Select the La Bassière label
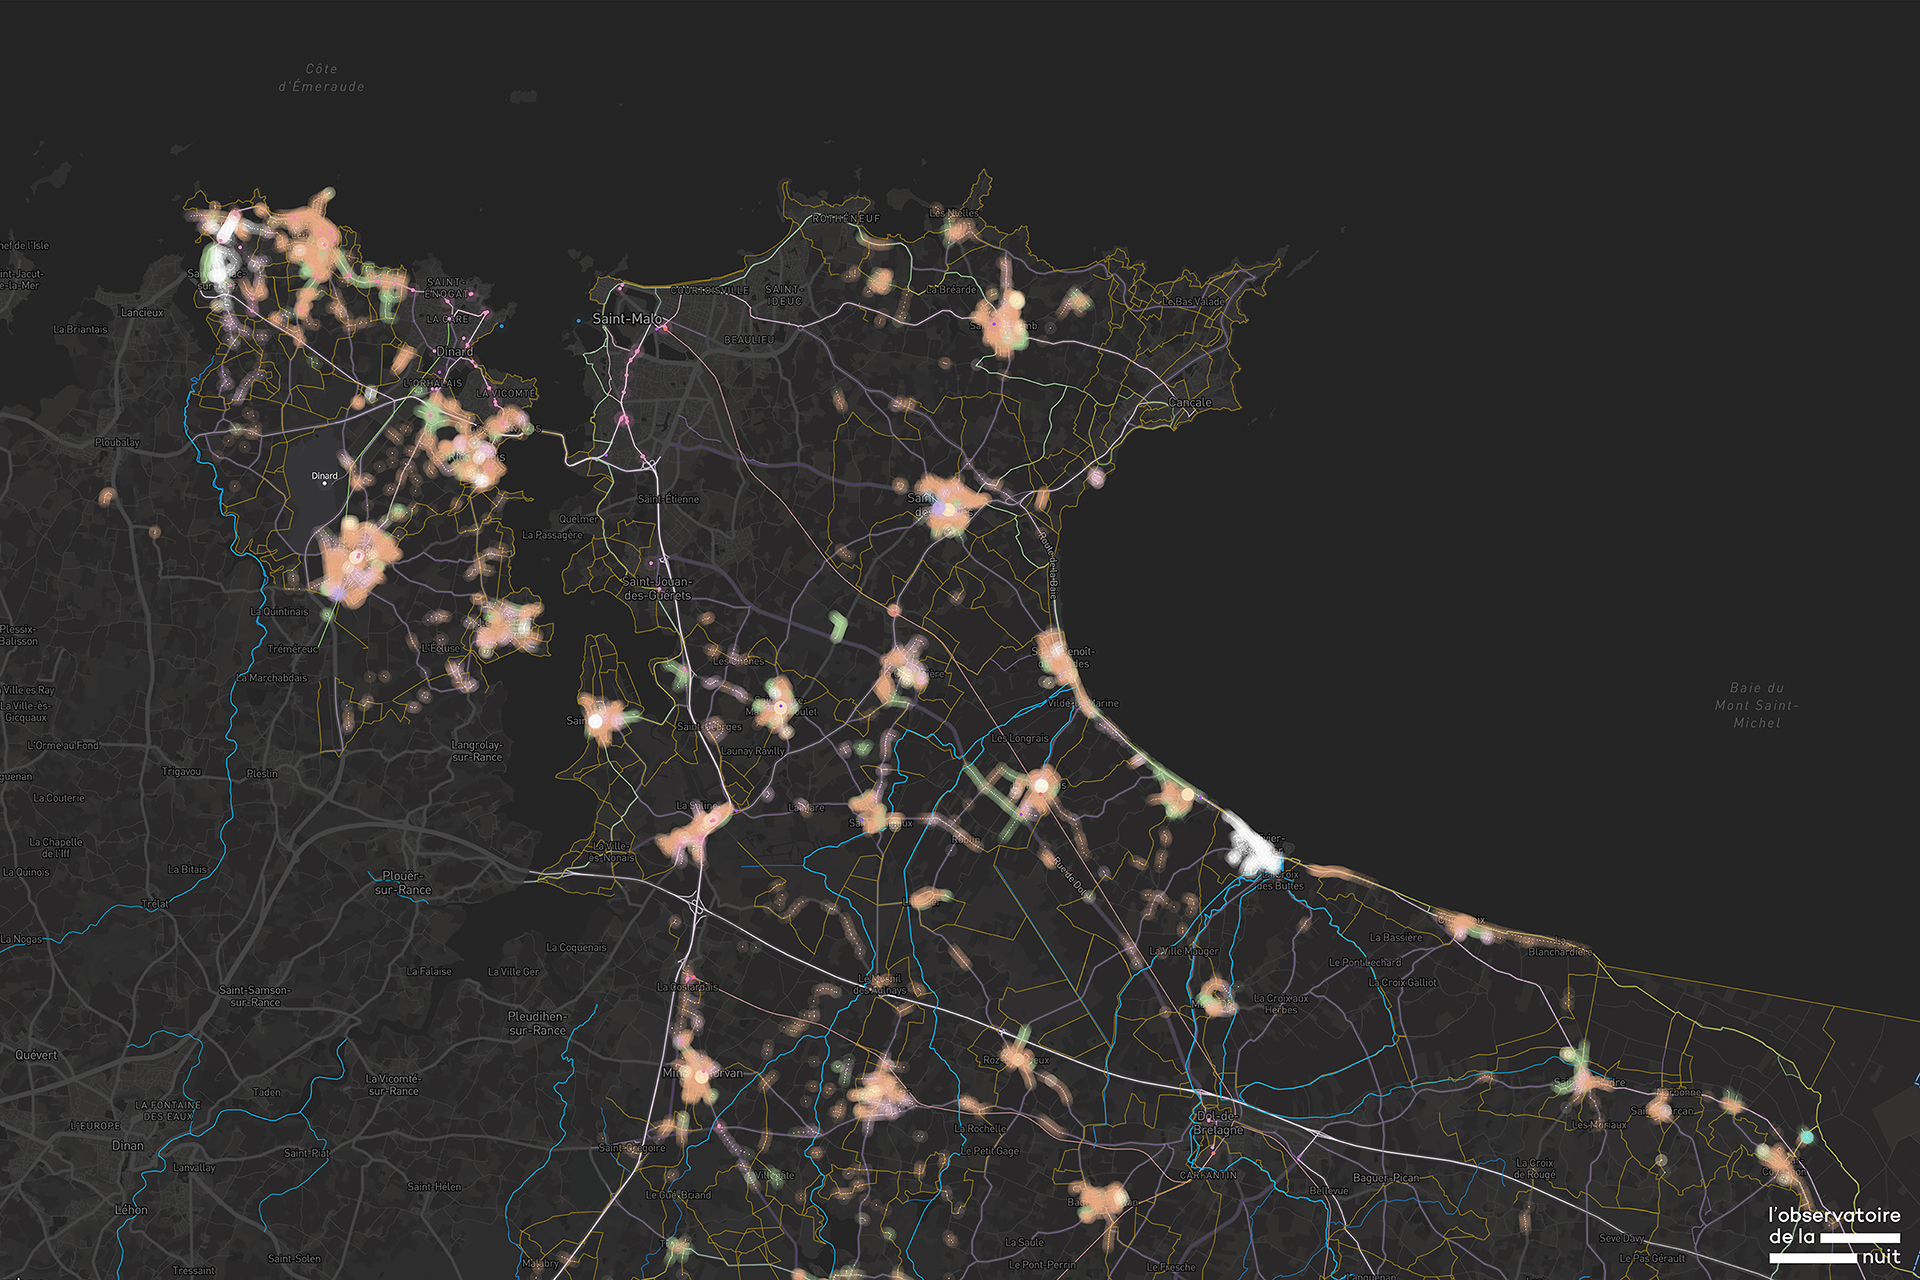1920x1280 pixels. [1396, 938]
